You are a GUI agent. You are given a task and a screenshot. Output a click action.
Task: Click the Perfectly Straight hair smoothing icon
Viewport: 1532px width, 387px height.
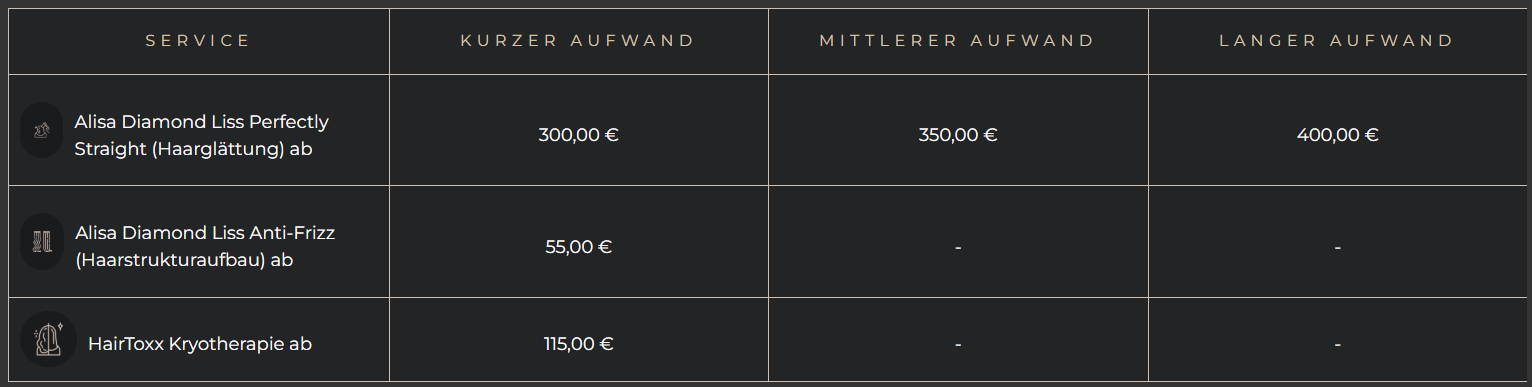click(42, 130)
